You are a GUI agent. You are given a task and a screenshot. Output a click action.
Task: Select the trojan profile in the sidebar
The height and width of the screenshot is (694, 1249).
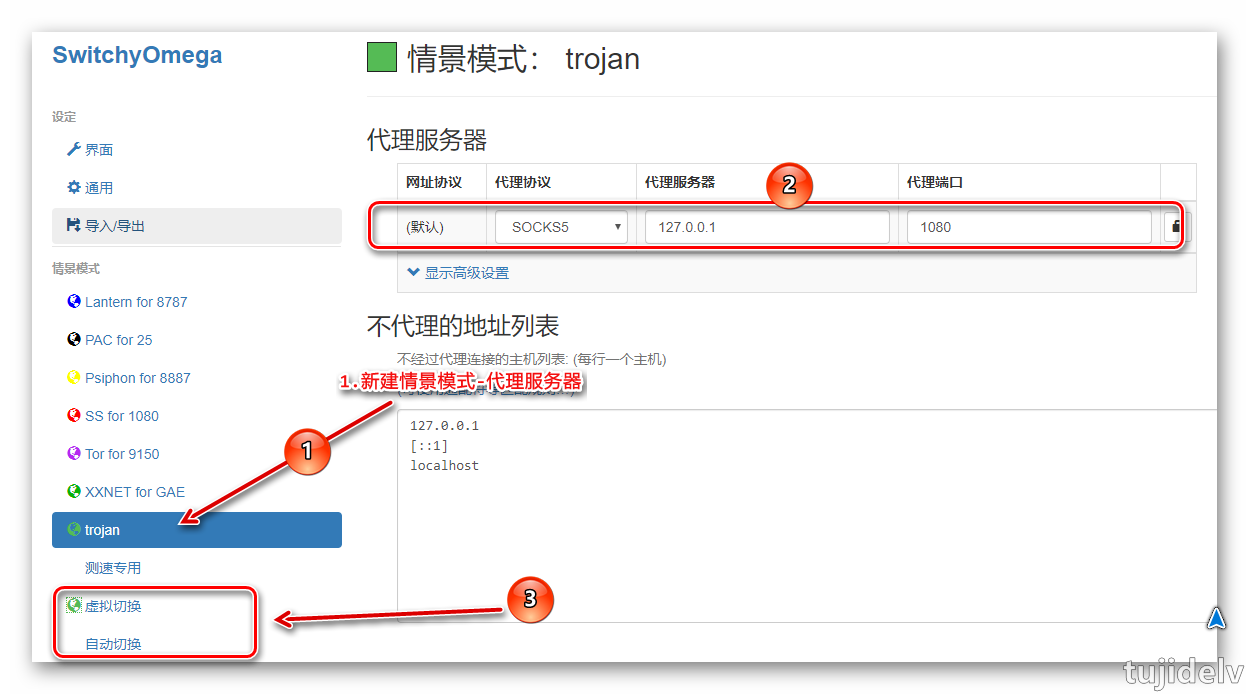[120, 529]
